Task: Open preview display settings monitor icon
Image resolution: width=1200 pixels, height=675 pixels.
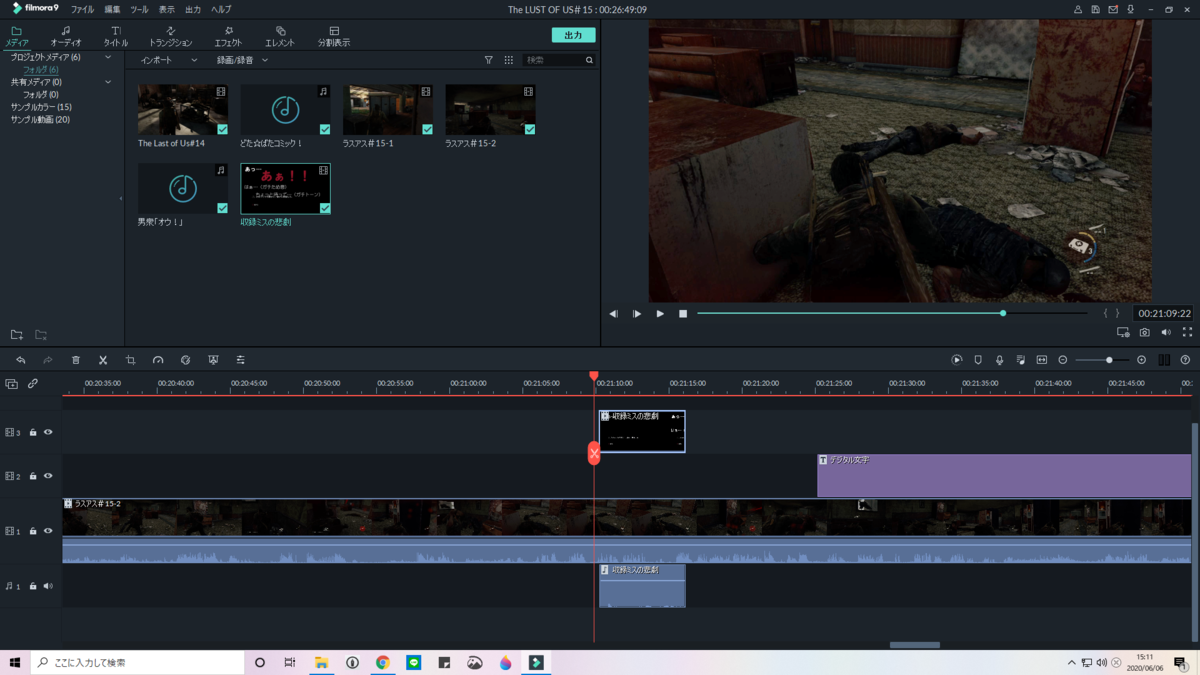Action: (1123, 332)
